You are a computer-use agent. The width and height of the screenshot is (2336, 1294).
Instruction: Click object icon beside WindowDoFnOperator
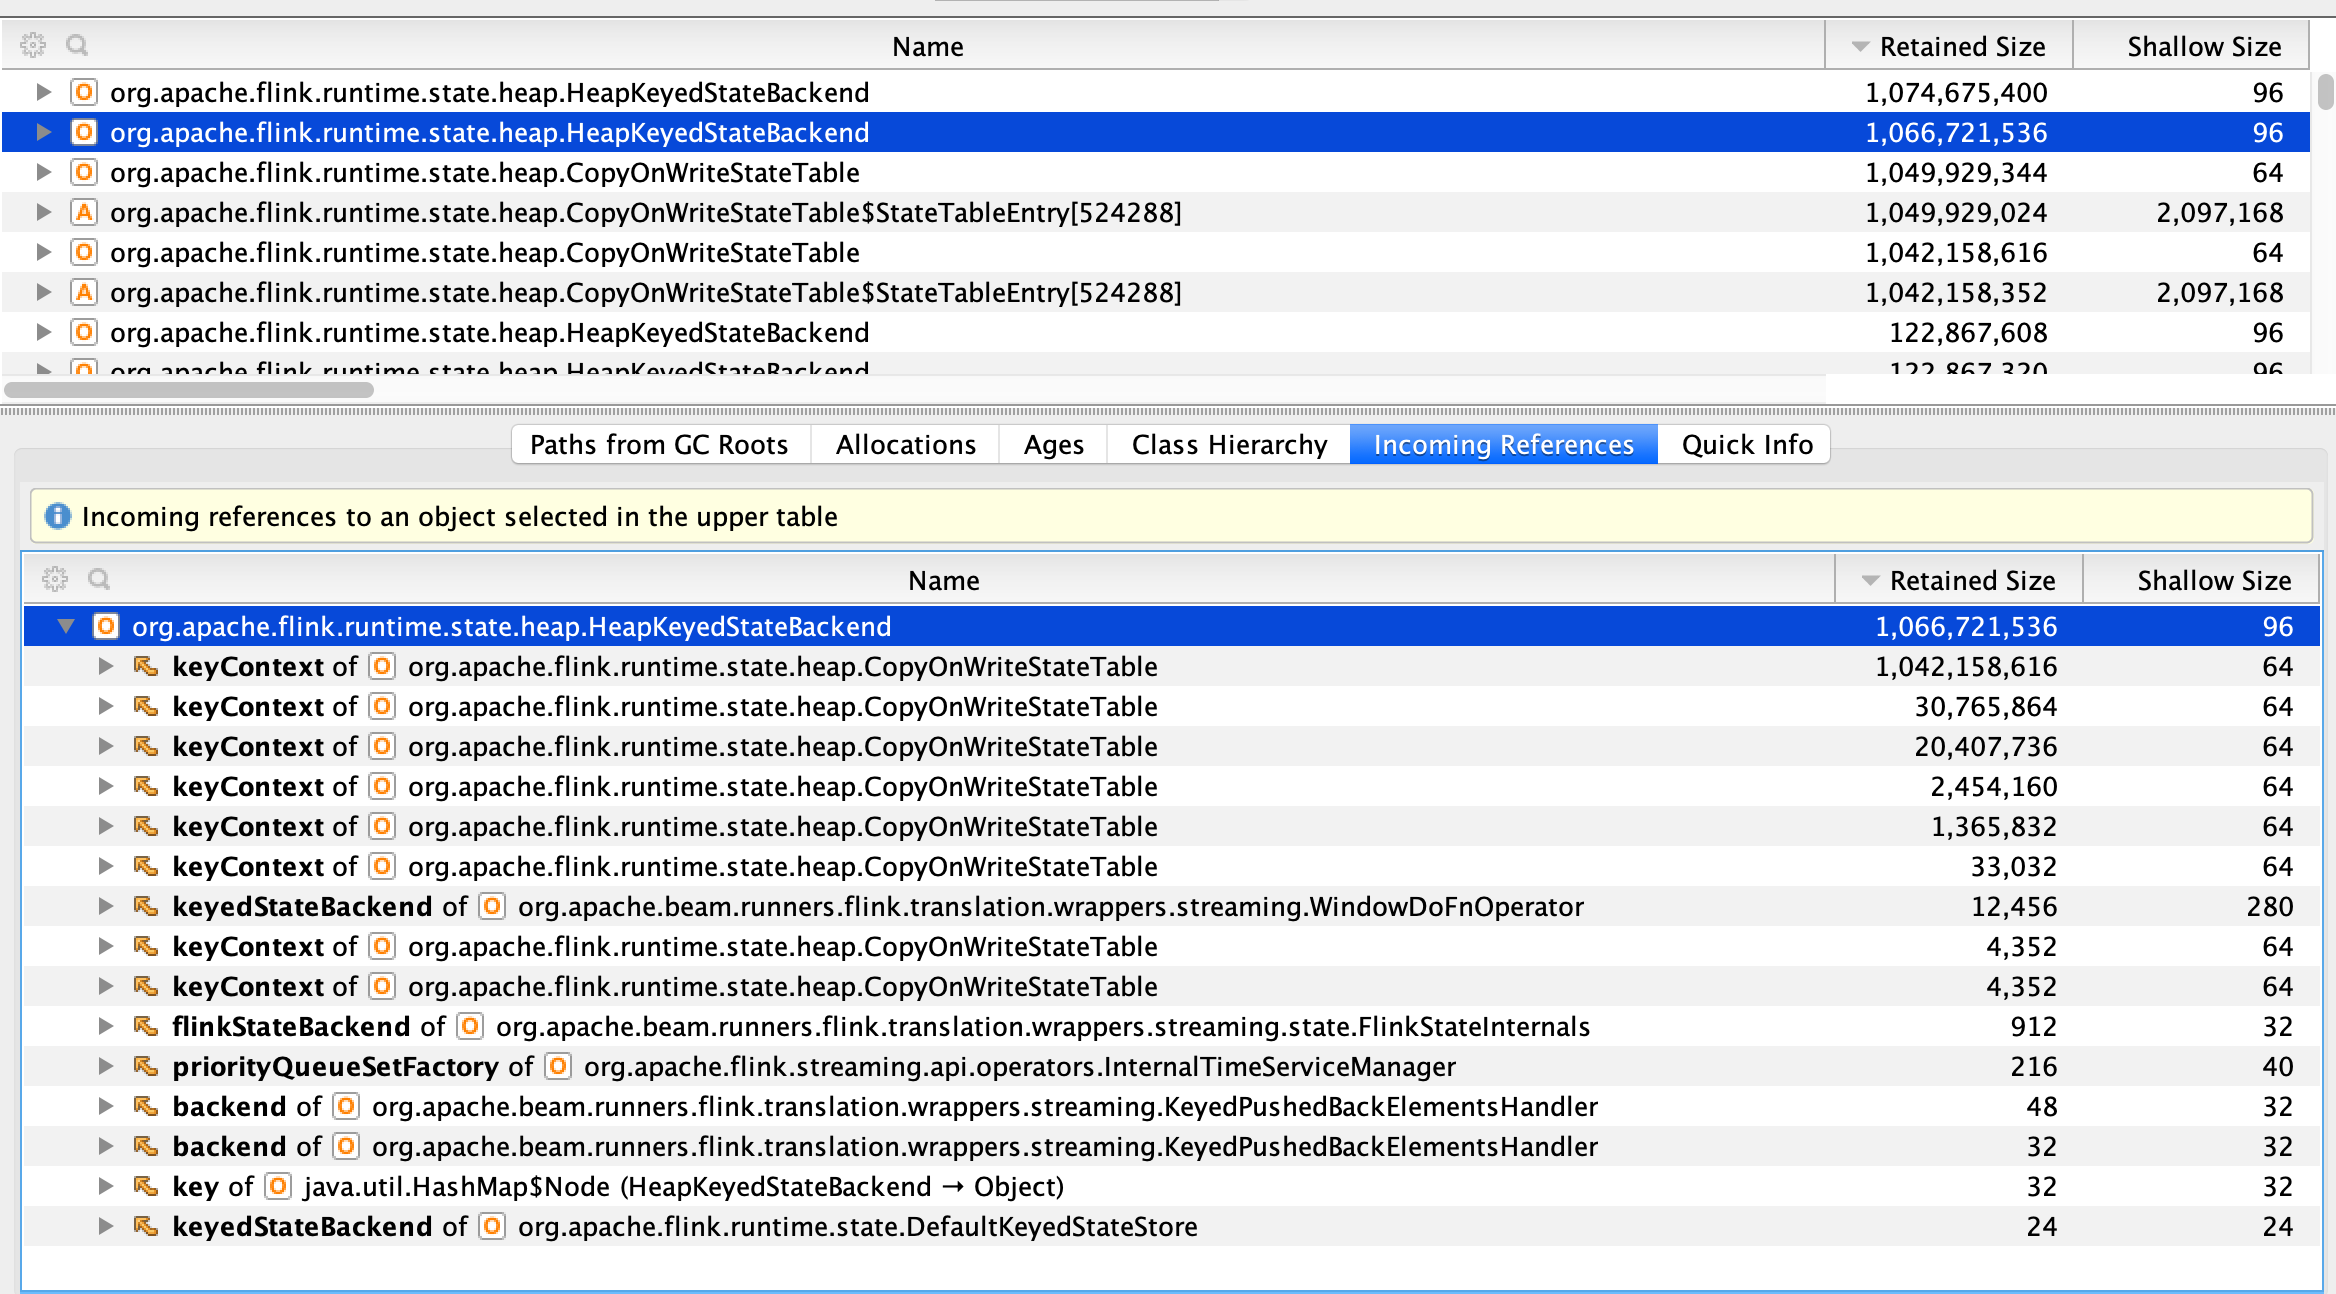coord(491,906)
